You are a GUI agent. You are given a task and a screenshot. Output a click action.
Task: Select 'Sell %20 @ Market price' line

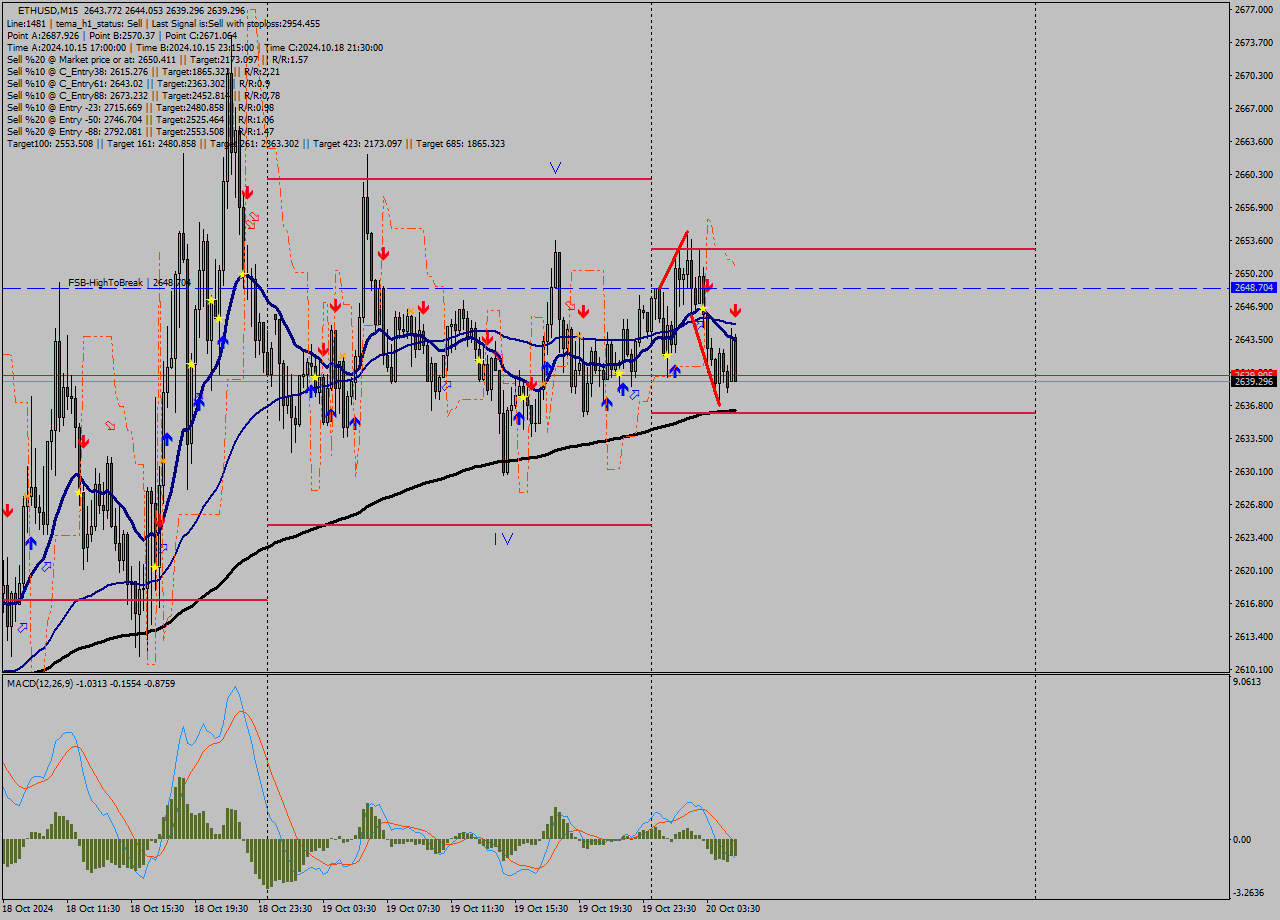157,59
